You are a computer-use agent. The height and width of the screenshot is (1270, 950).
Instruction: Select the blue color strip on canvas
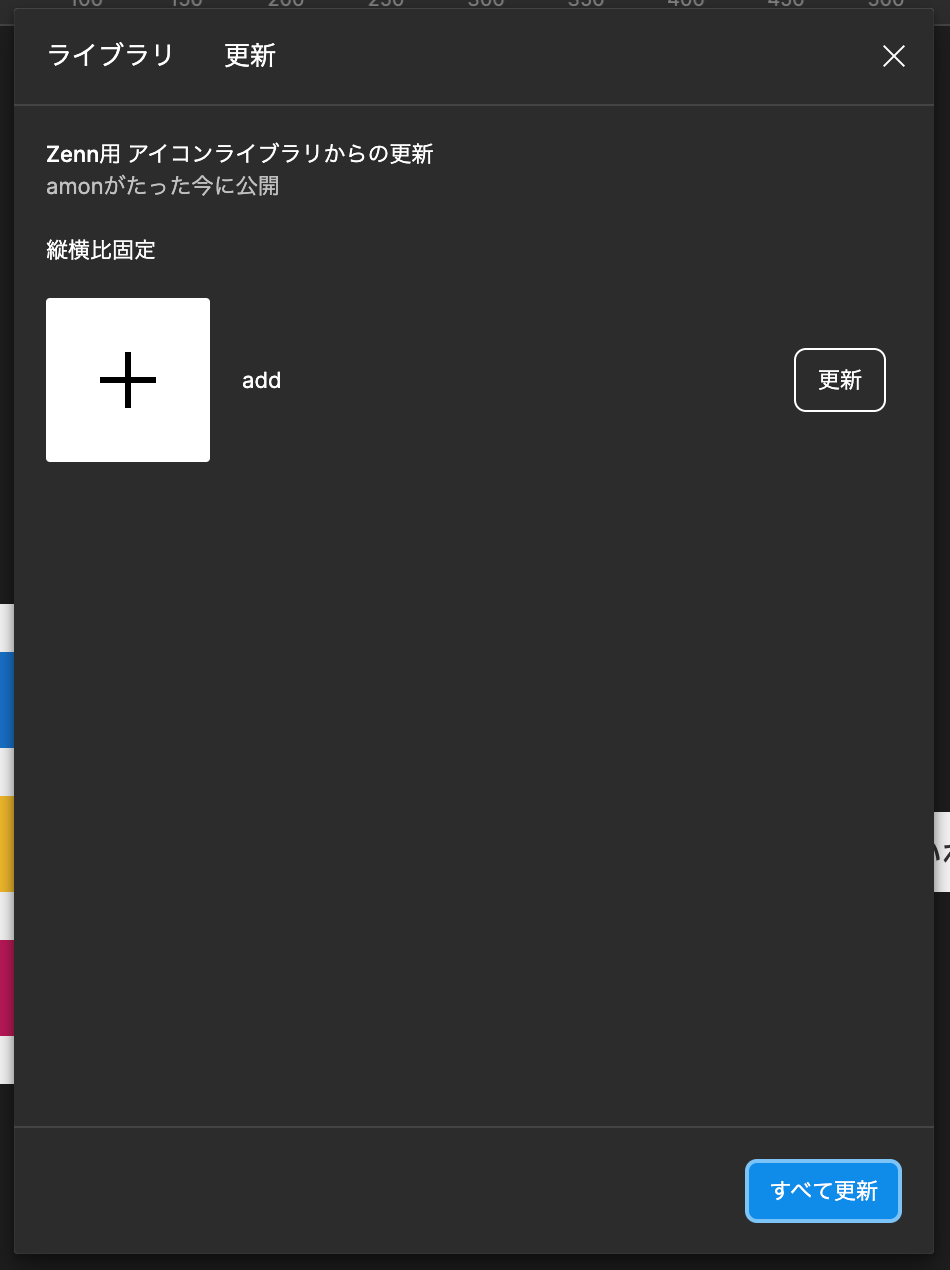(6, 700)
